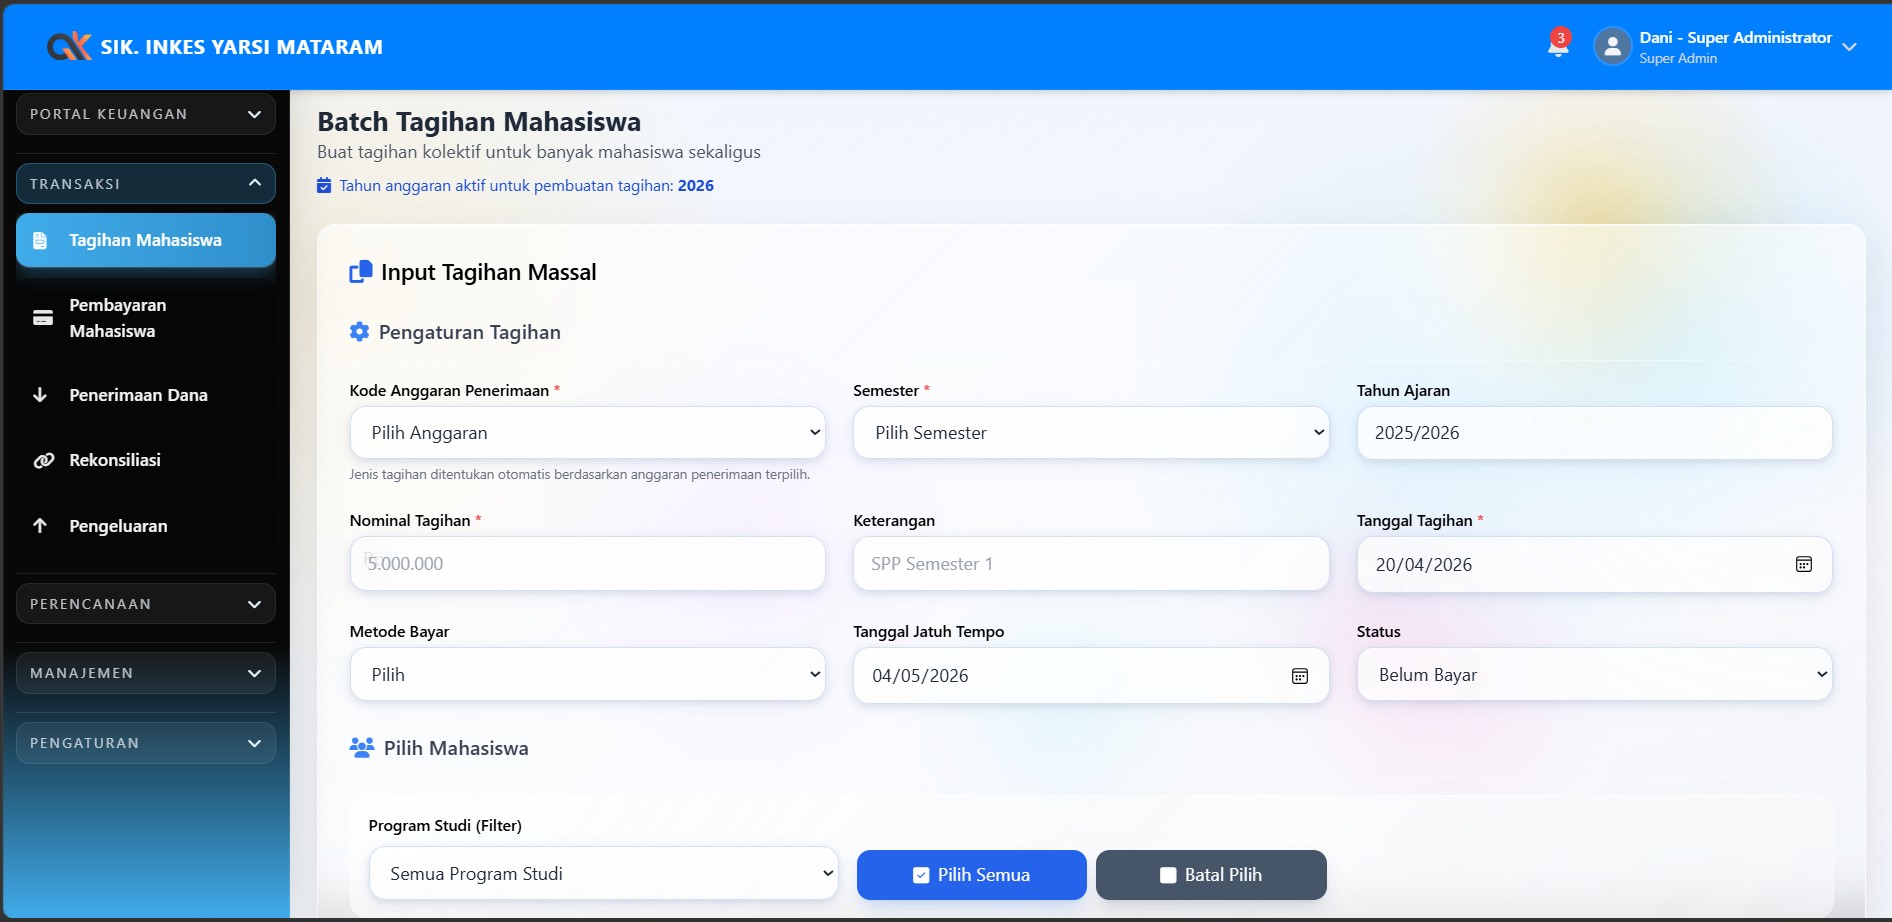Image resolution: width=1892 pixels, height=922 pixels.
Task: Open calendar picker for Tanggal Jatuh Tempo
Action: click(1299, 676)
